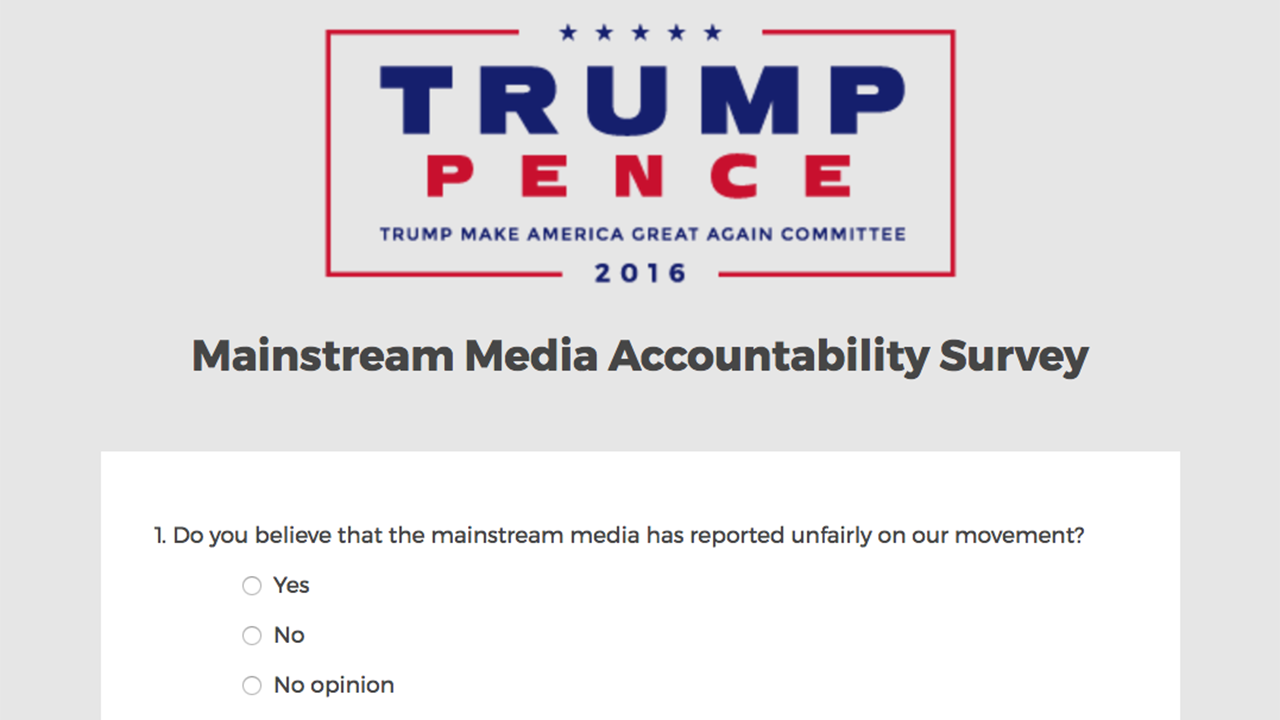The width and height of the screenshot is (1280, 720).
Task: Click the leftmost star above the logo
Action: (568, 33)
